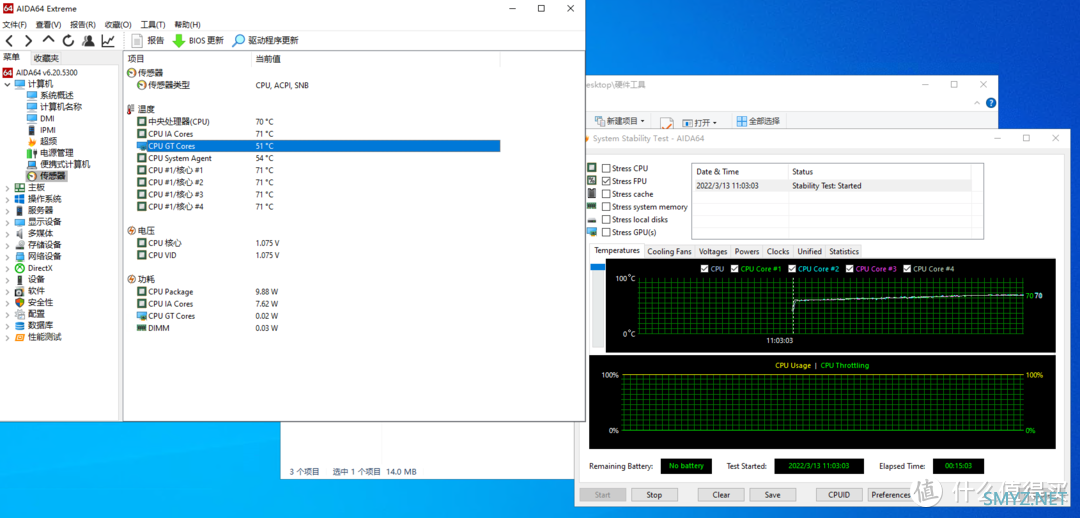
Task: Switch to the Statistics tab
Action: coord(844,251)
